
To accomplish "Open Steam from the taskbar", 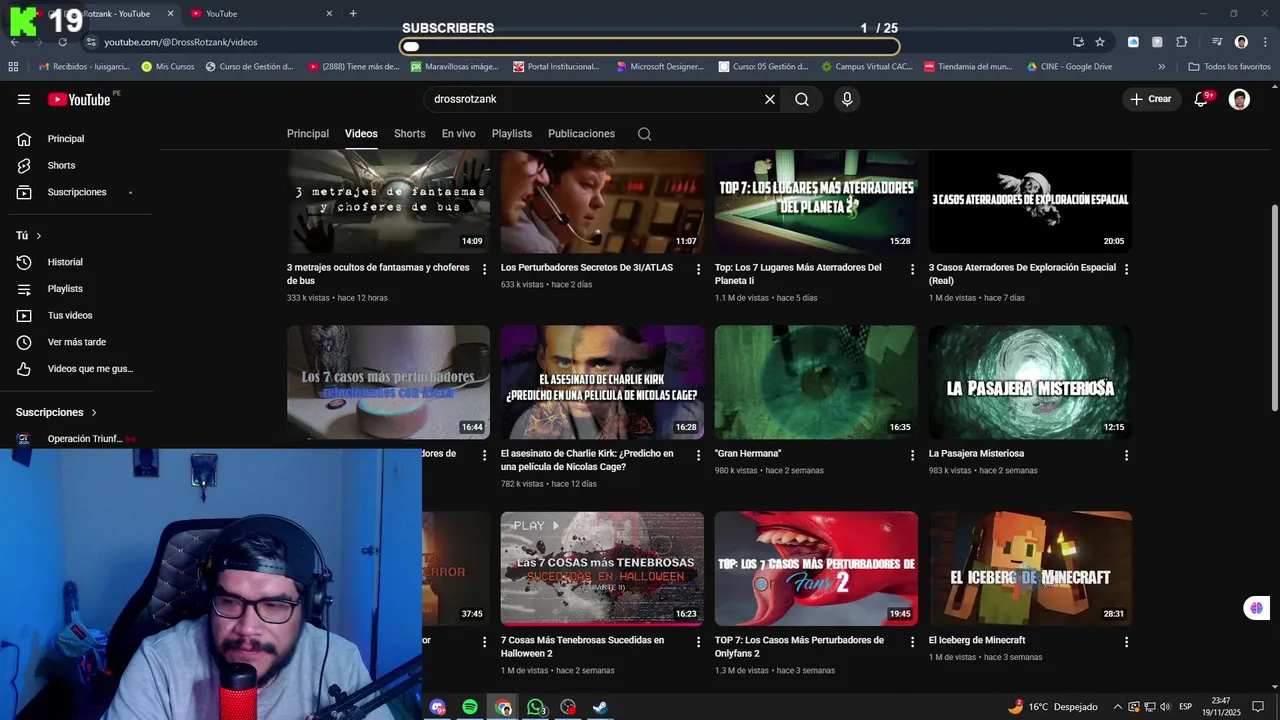I will pyautogui.click(x=600, y=707).
